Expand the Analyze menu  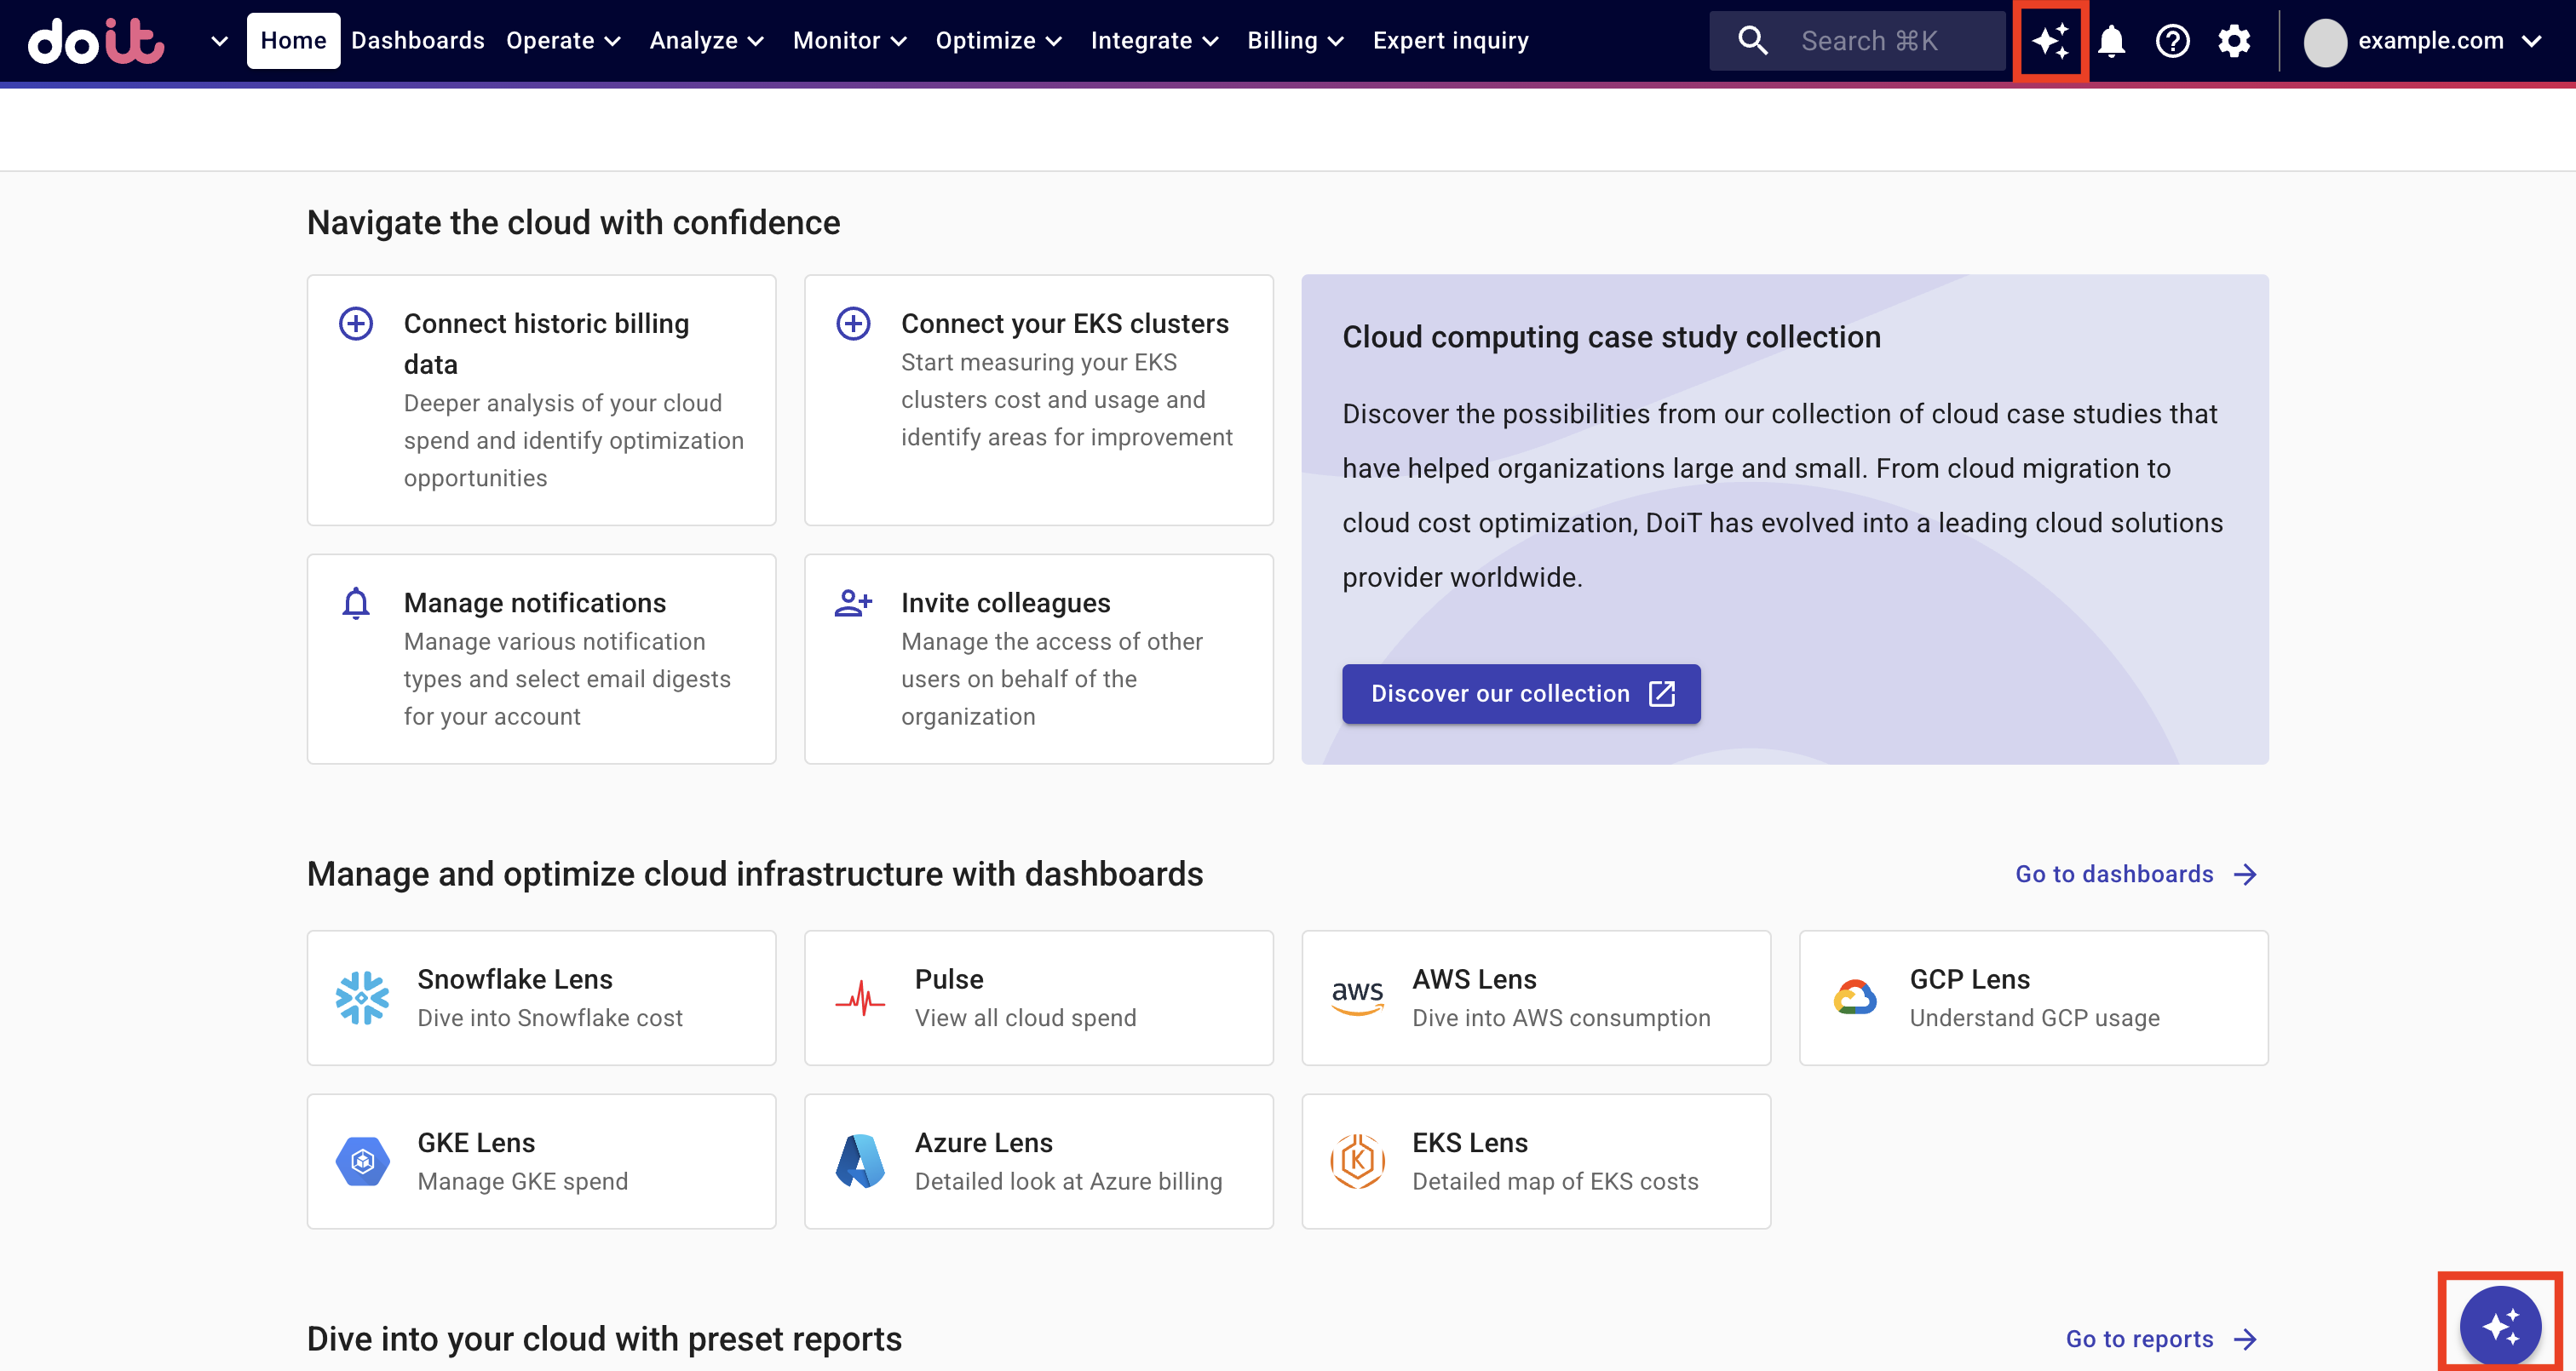pos(707,41)
